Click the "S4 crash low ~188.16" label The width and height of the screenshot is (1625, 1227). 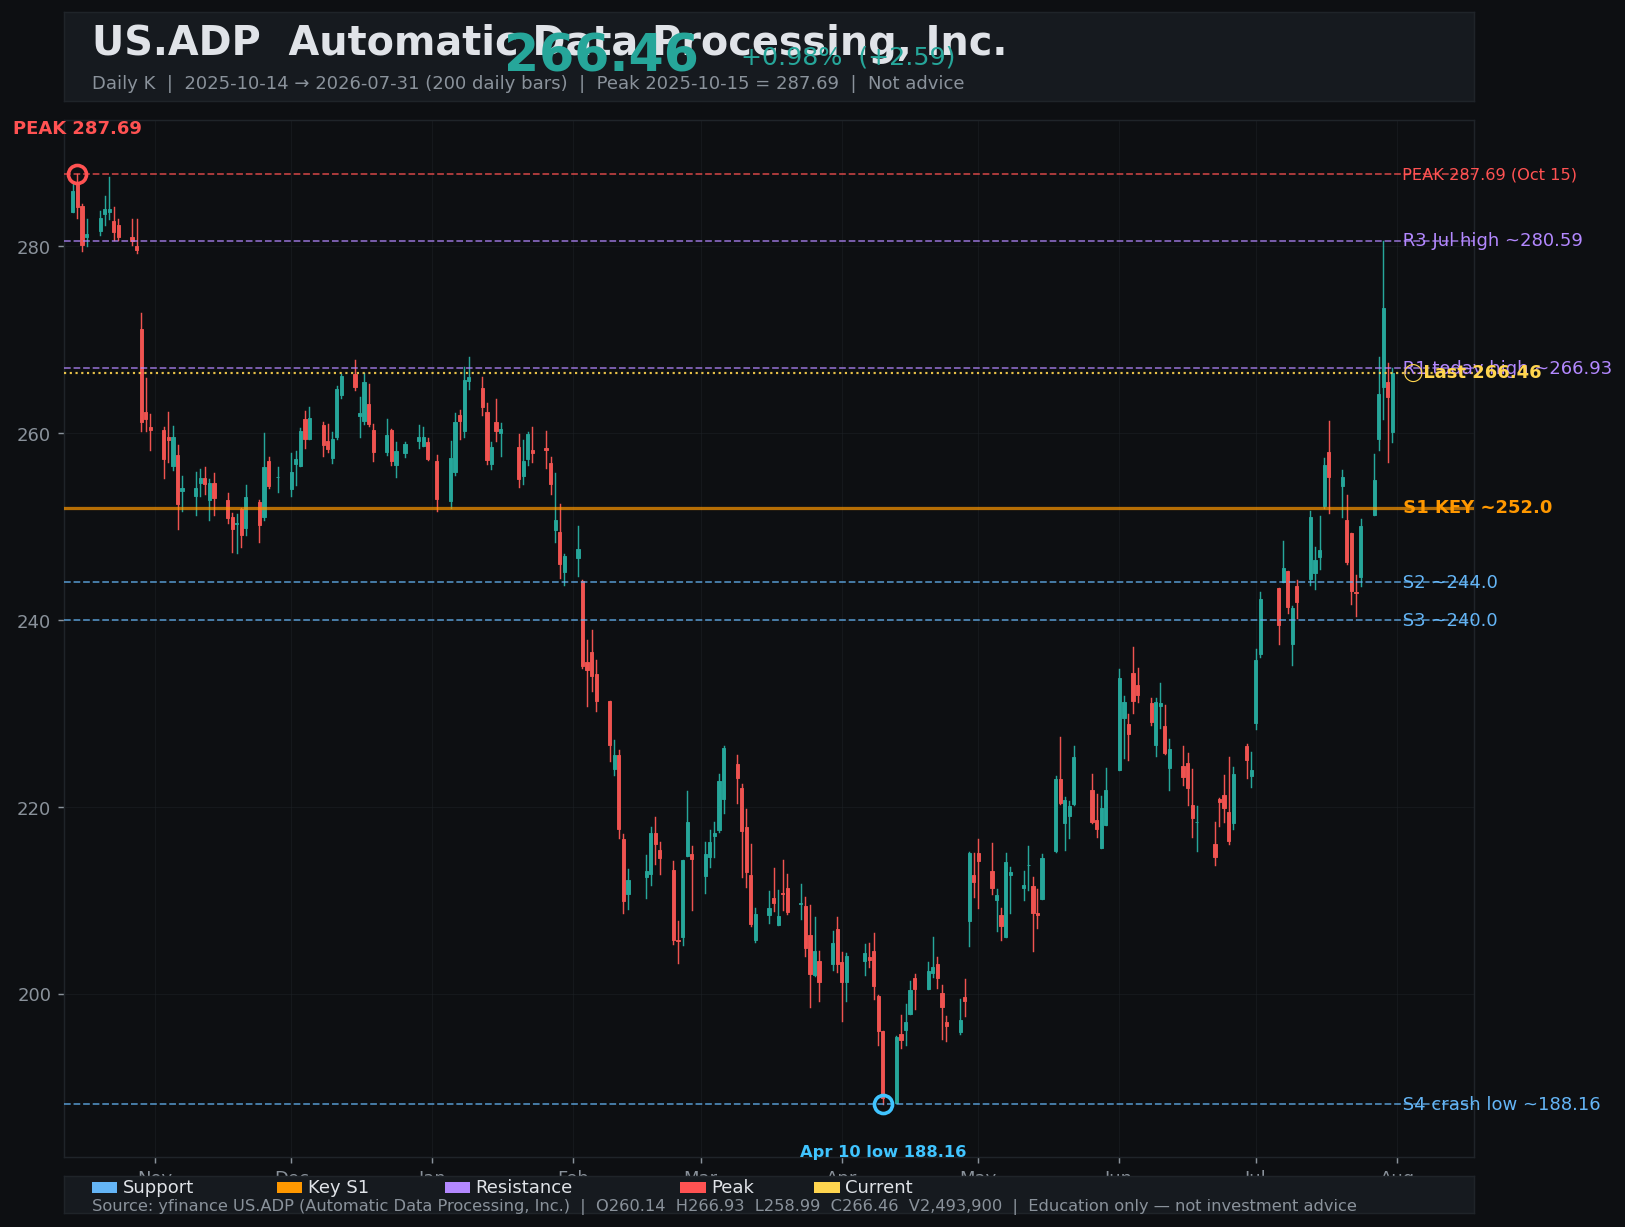tap(1501, 1104)
